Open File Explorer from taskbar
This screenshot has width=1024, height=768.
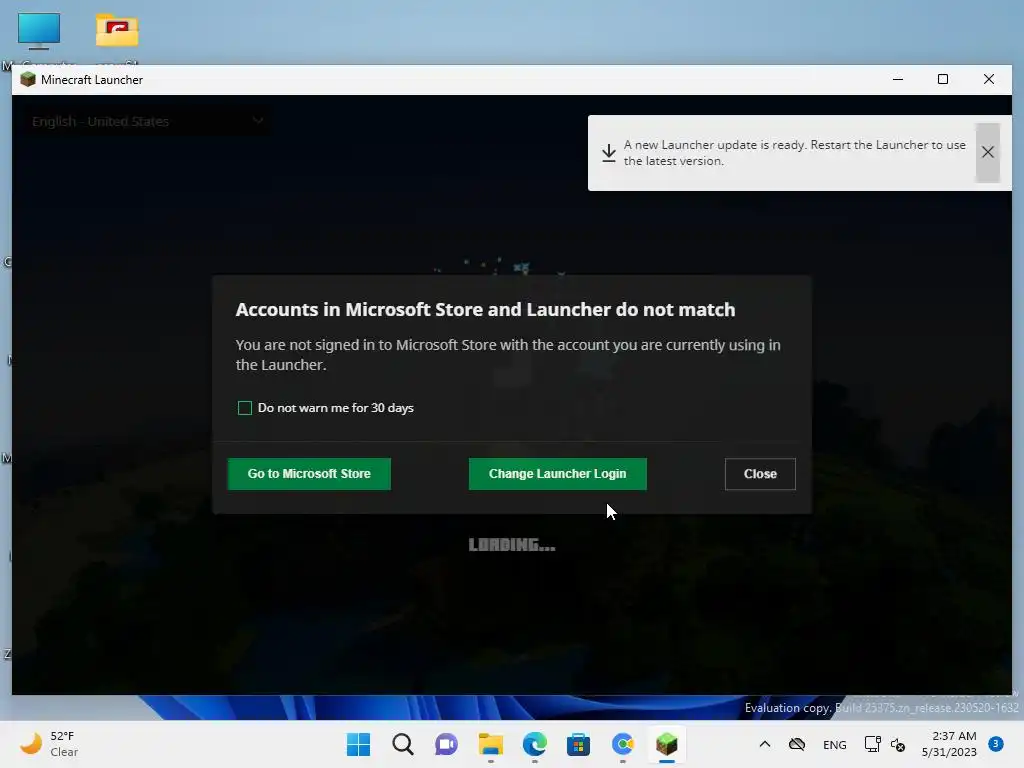click(x=490, y=744)
